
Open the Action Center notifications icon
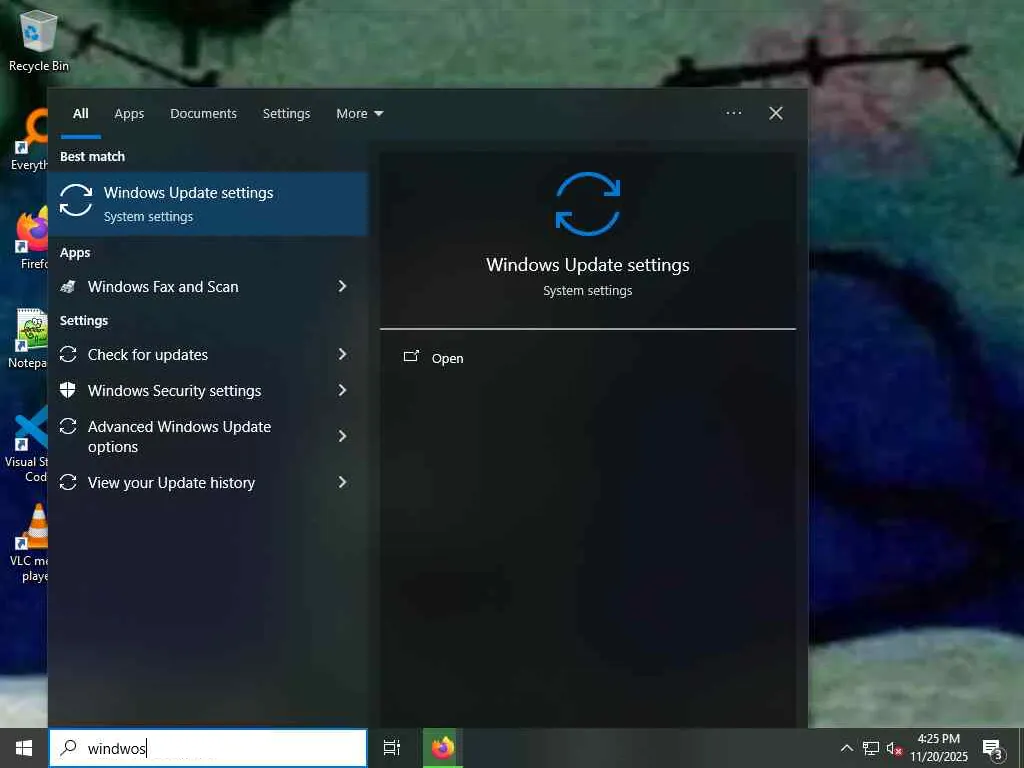(993, 748)
